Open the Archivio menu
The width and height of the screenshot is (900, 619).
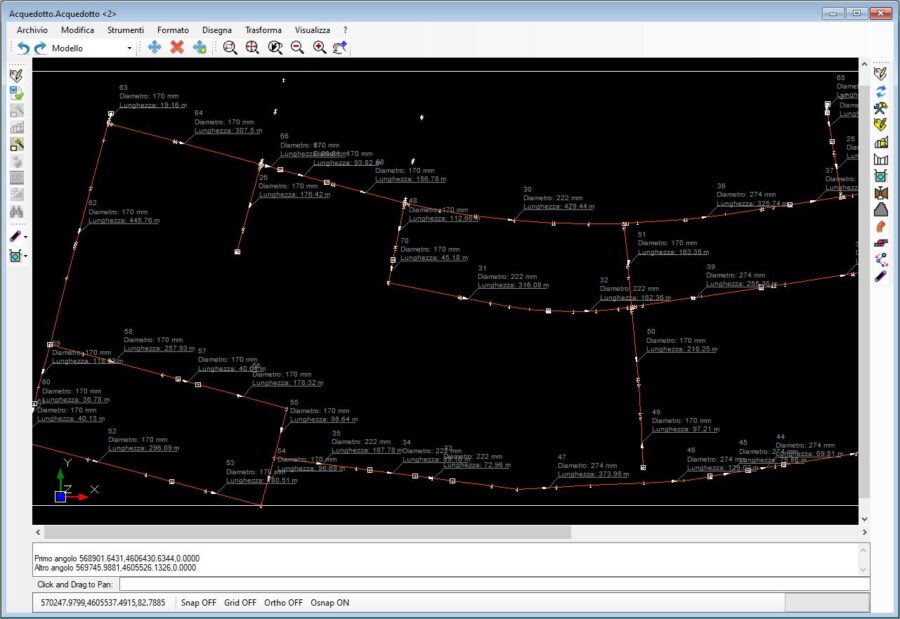click(x=32, y=30)
